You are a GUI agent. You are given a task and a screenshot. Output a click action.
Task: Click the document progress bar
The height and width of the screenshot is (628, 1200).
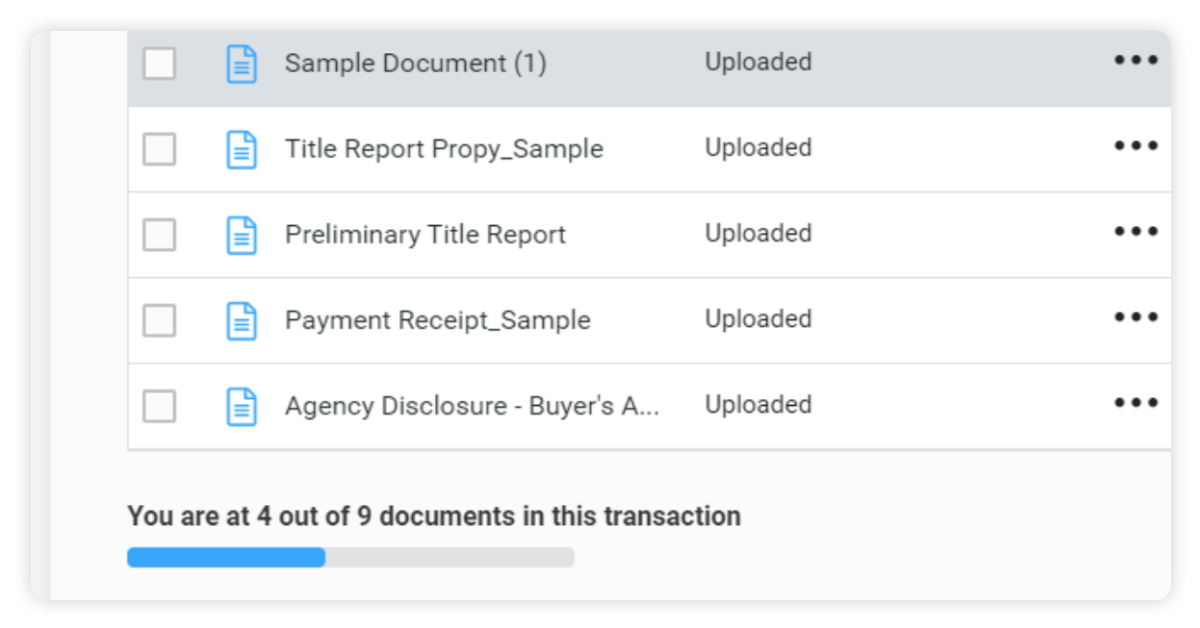[350, 557]
